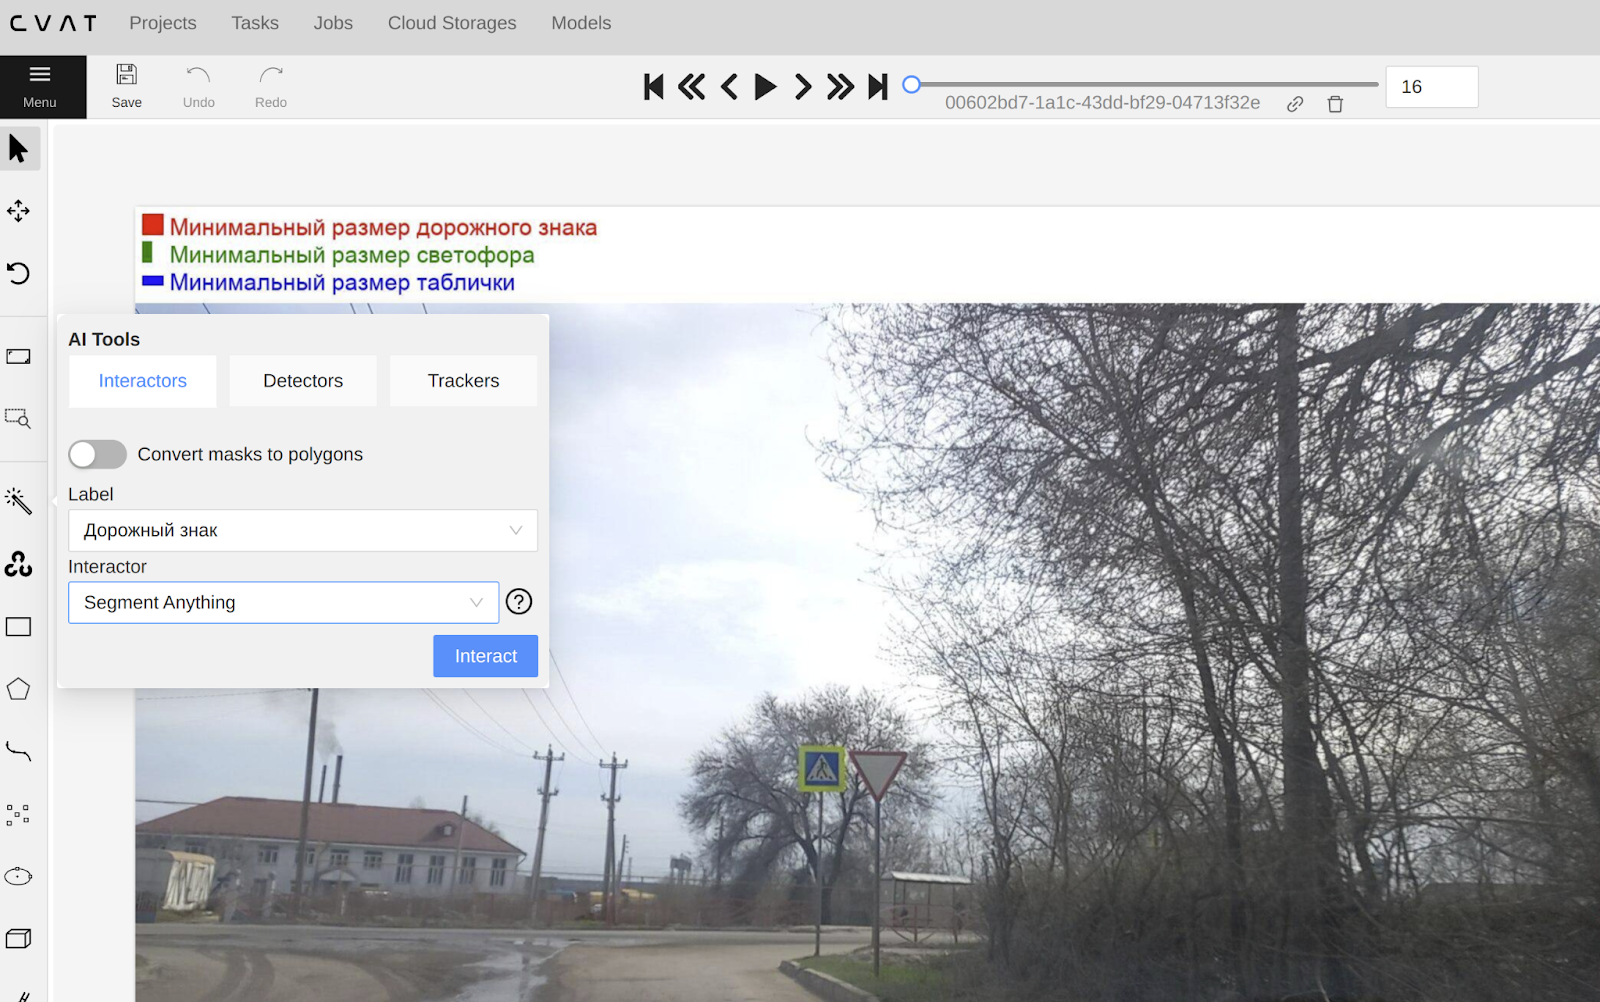Go to the last frame
The image size is (1600, 1002).
pyautogui.click(x=878, y=87)
